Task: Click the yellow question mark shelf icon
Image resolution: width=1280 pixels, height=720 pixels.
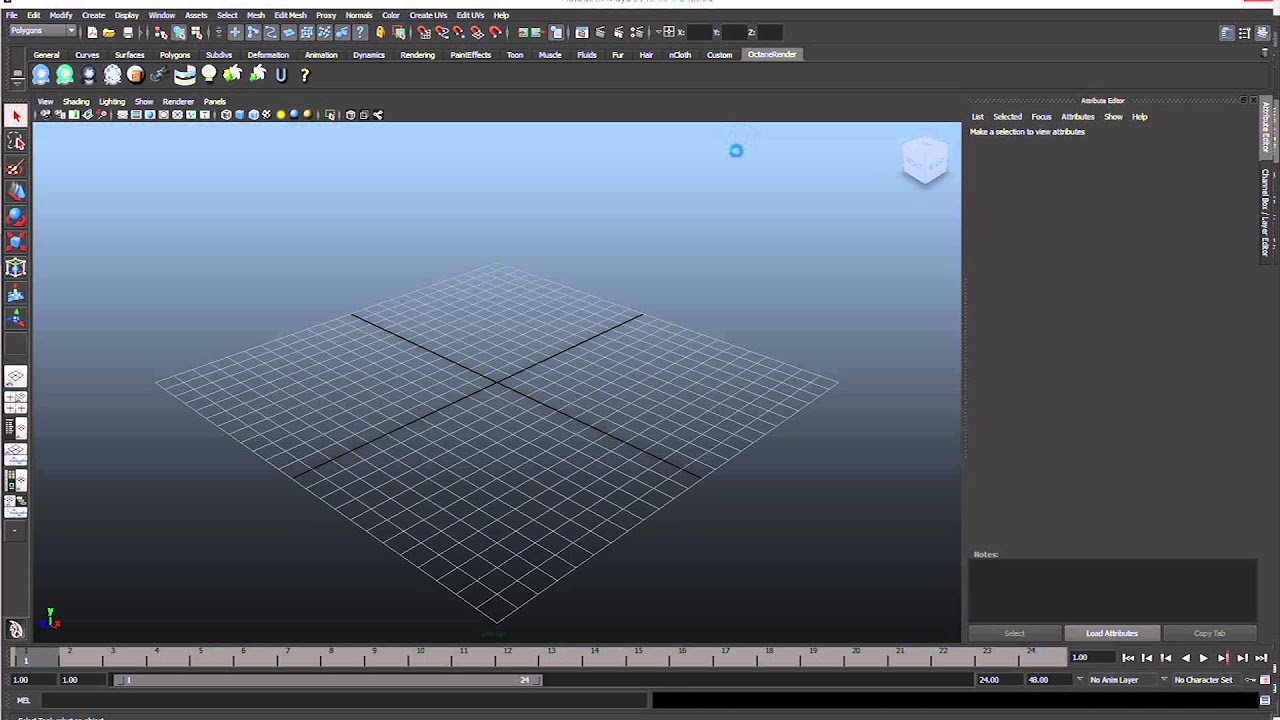Action: click(x=305, y=74)
